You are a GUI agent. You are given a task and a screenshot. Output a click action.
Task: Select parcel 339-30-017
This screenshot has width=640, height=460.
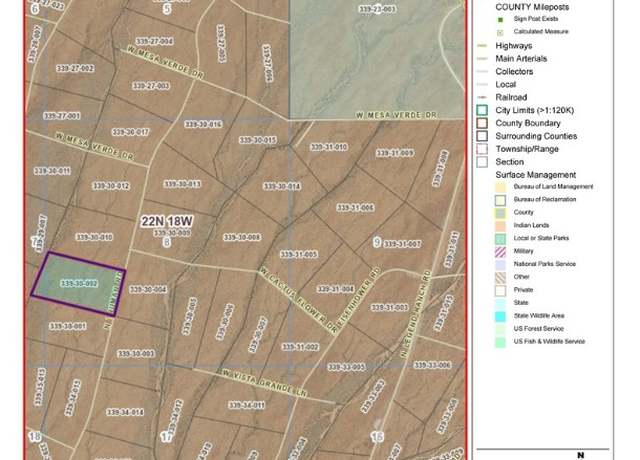[x=131, y=132]
